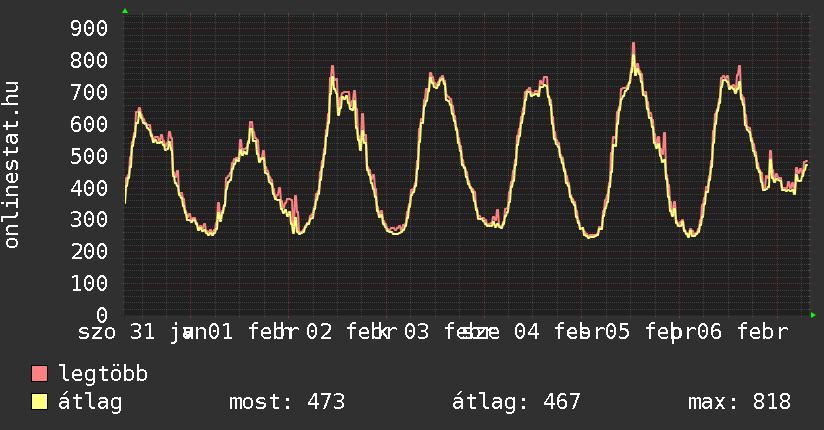Click the 200 label on y-axis

(x=90, y=251)
